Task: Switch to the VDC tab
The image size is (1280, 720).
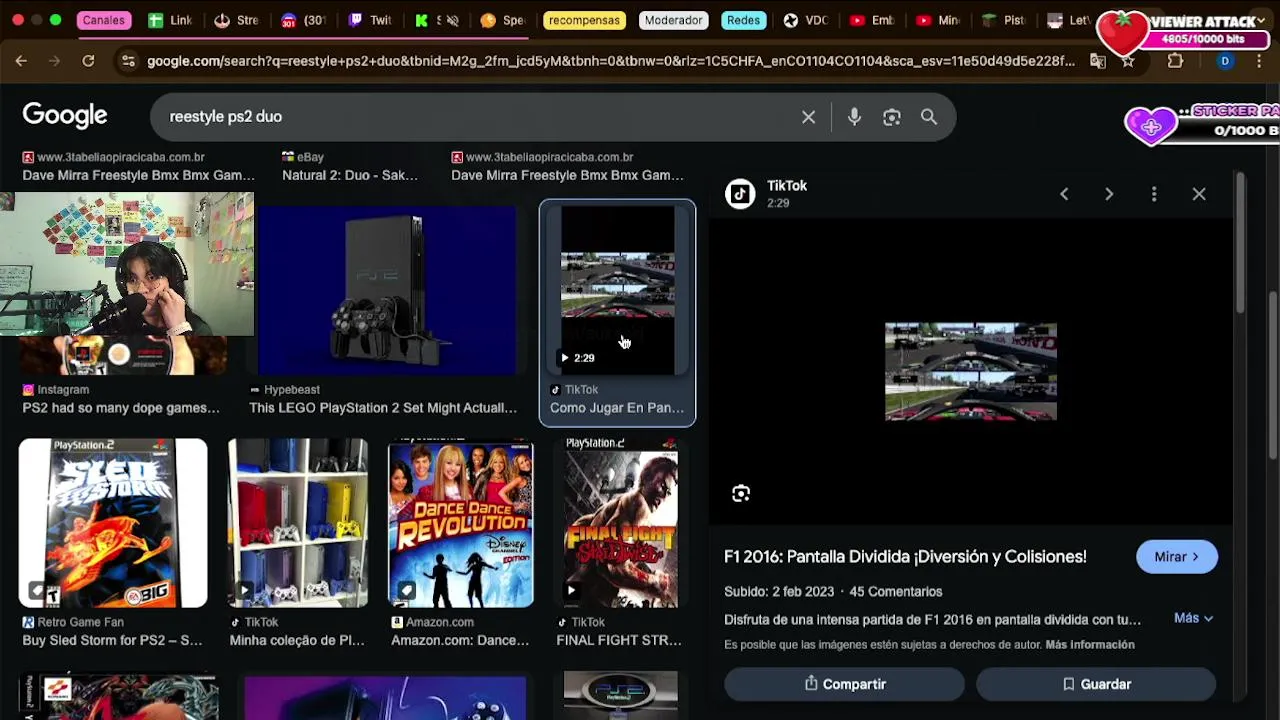Action: (808, 20)
